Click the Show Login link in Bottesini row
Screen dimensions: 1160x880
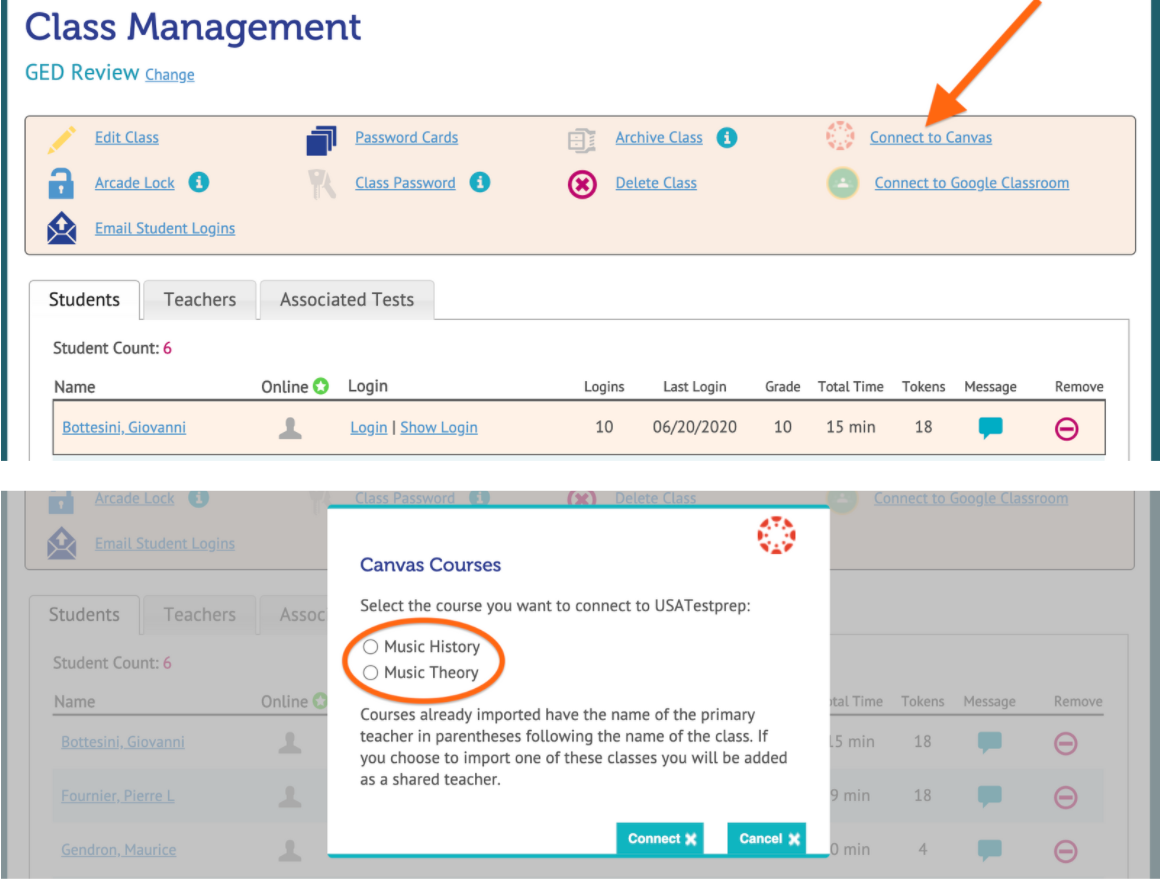[439, 427]
